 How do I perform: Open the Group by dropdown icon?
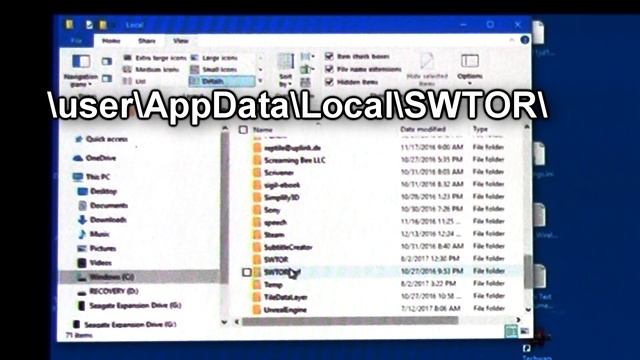click(x=307, y=56)
